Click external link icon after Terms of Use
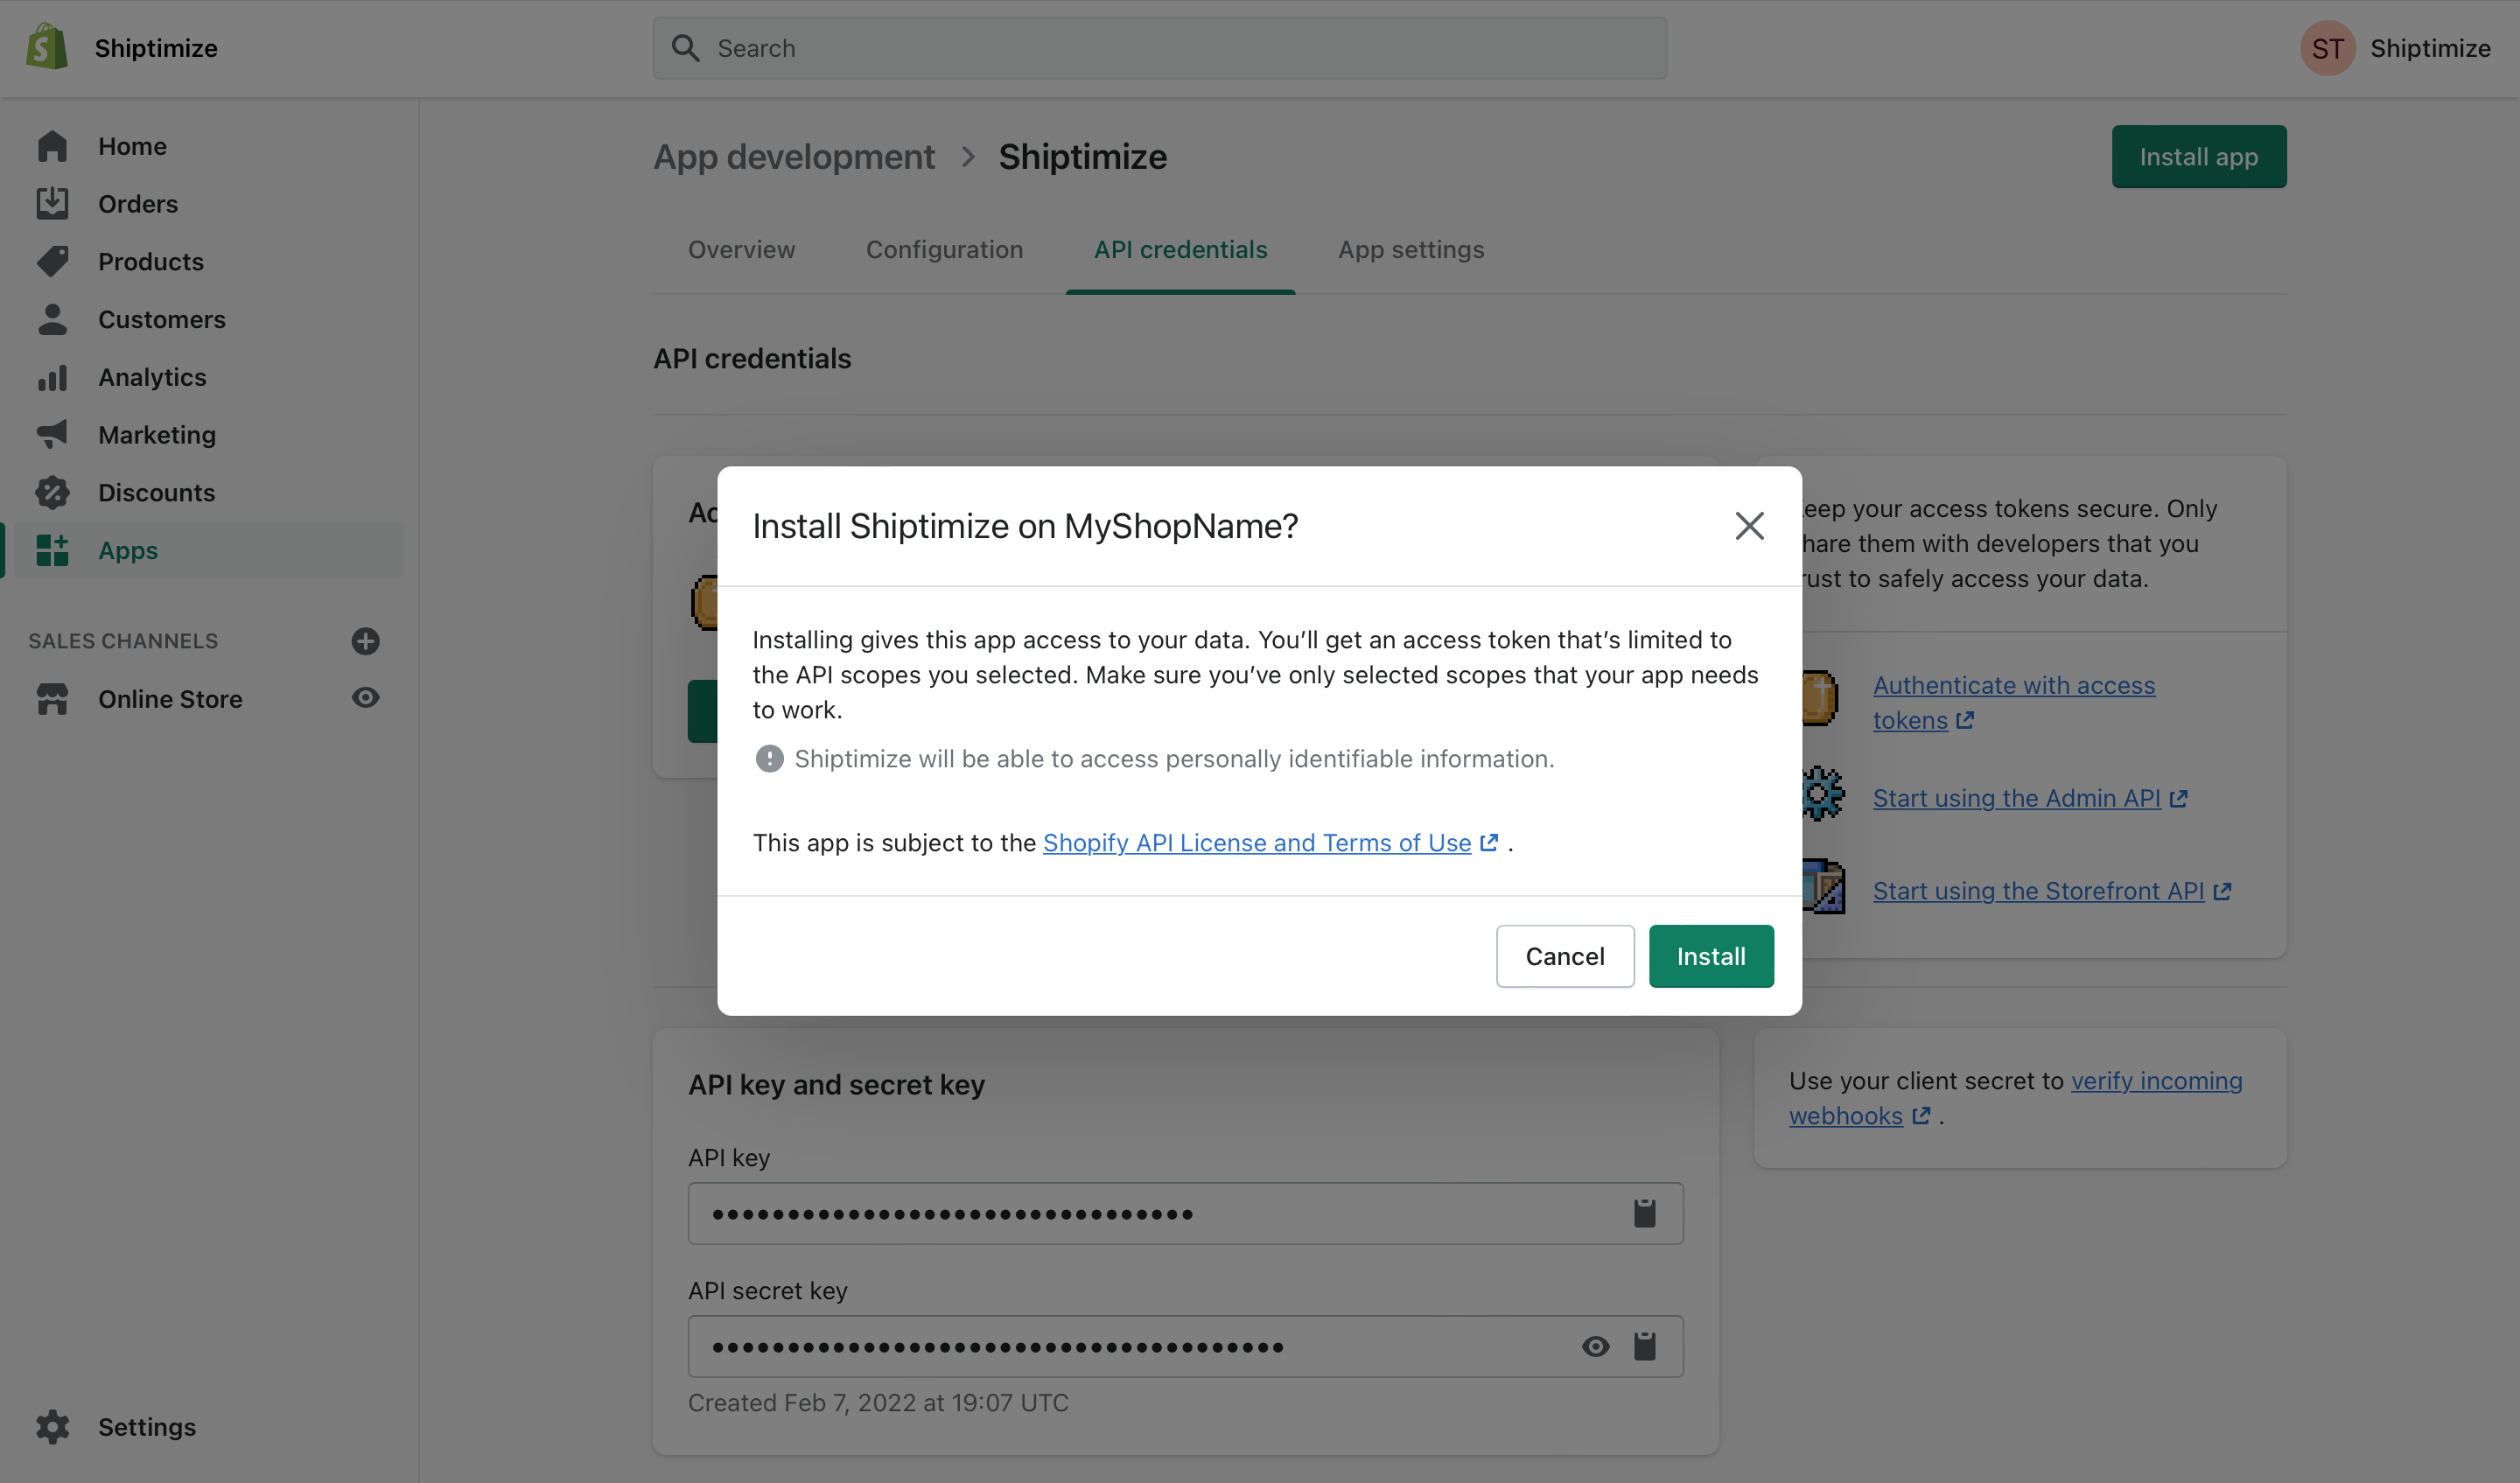 (x=1488, y=843)
